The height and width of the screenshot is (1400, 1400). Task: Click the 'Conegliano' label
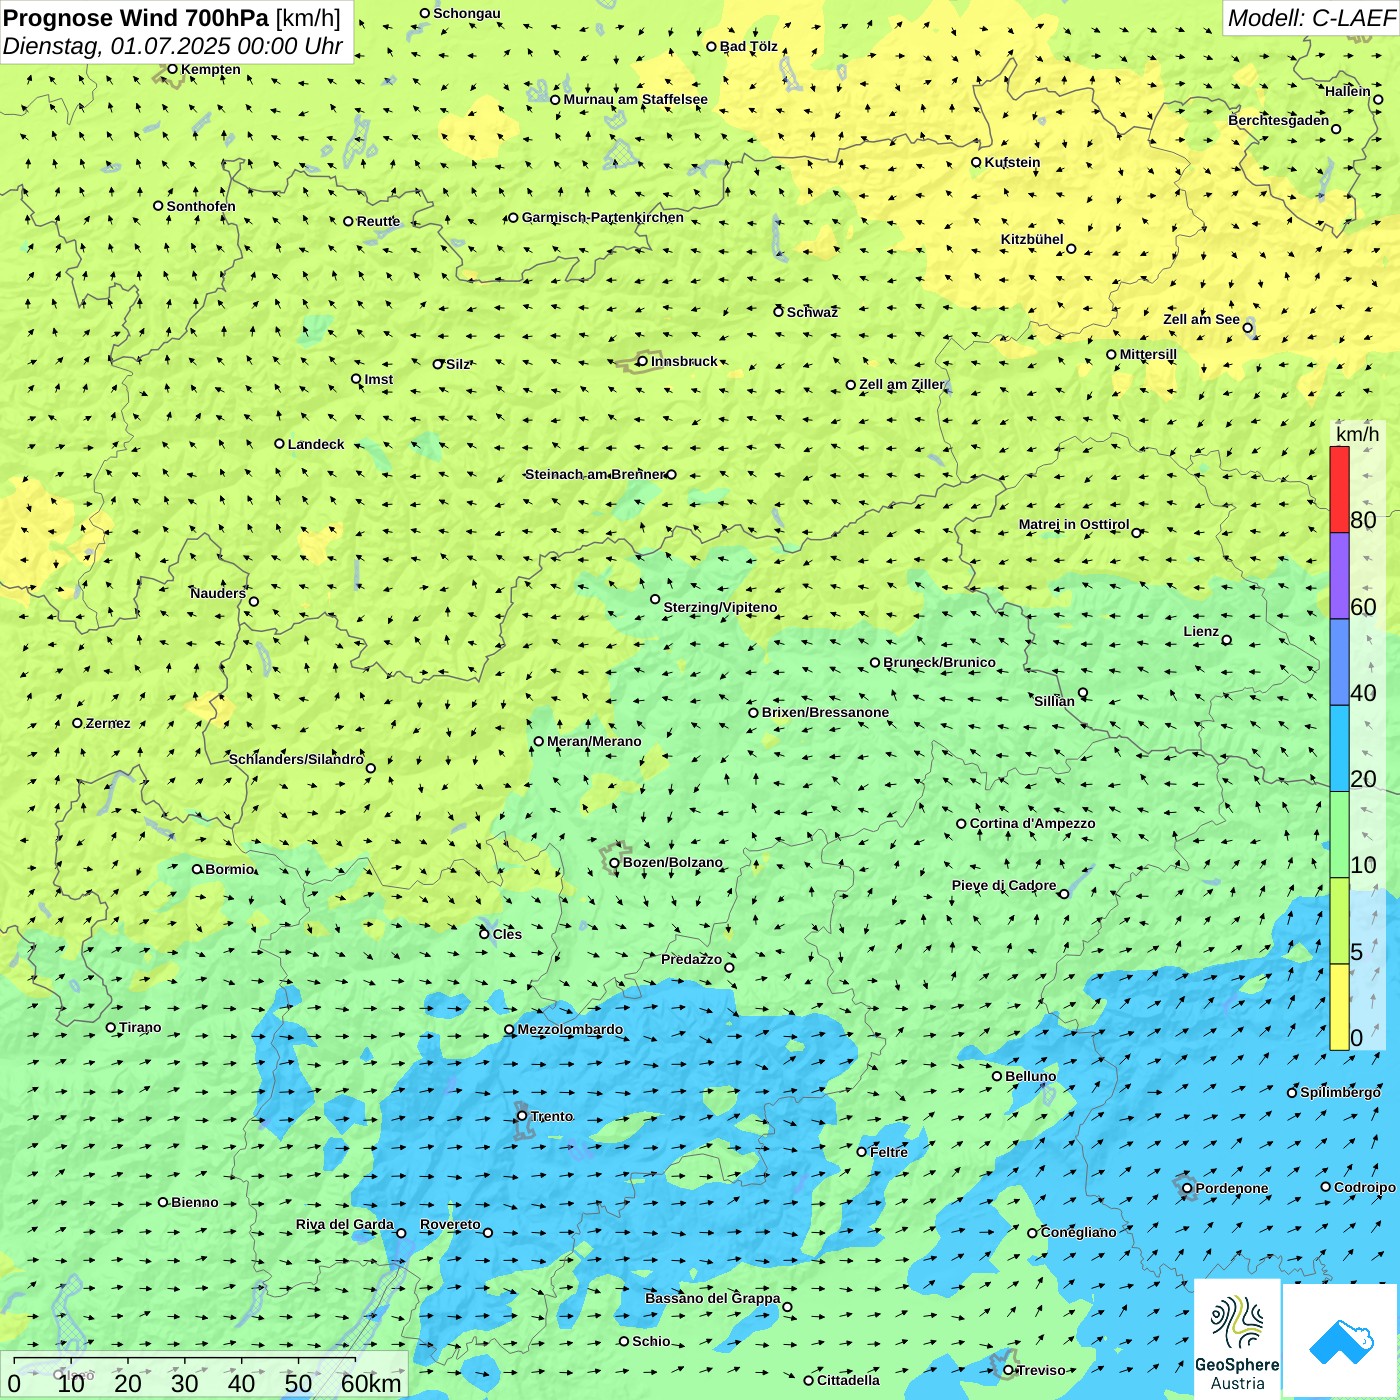[x=1079, y=1232]
